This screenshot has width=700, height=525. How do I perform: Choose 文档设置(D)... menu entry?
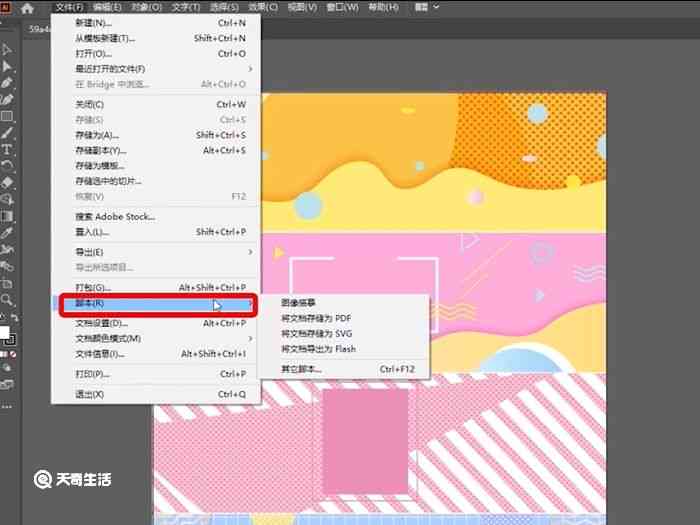click(156, 323)
